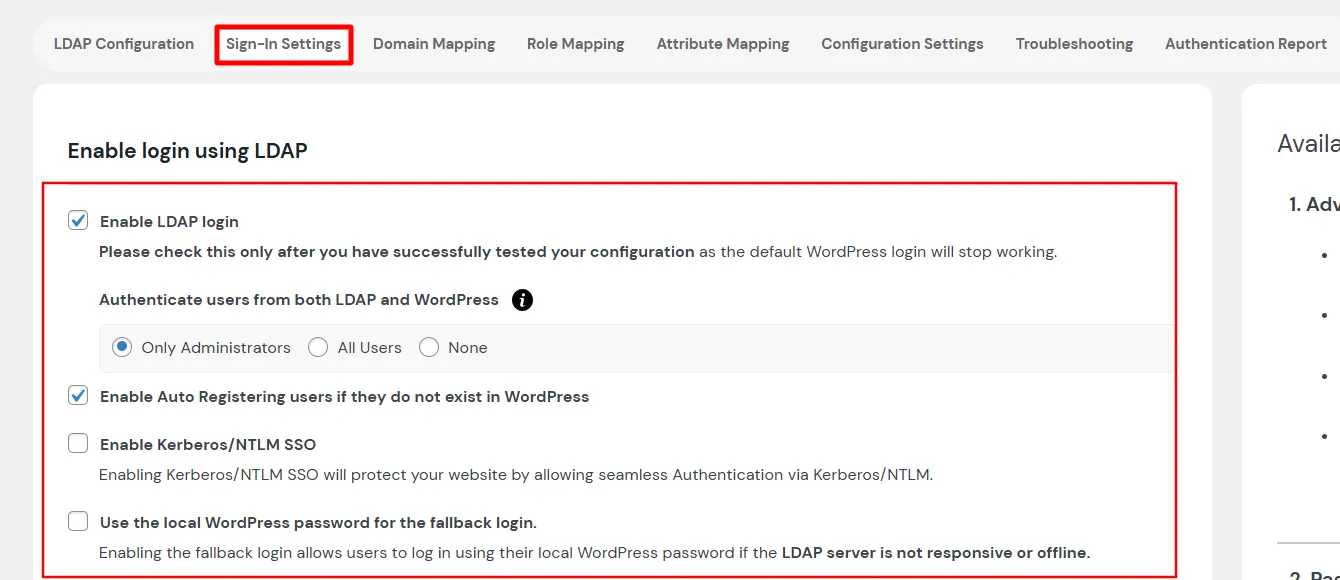Click the Enable login using LDAP heading
This screenshot has width=1340, height=580.
click(x=186, y=150)
